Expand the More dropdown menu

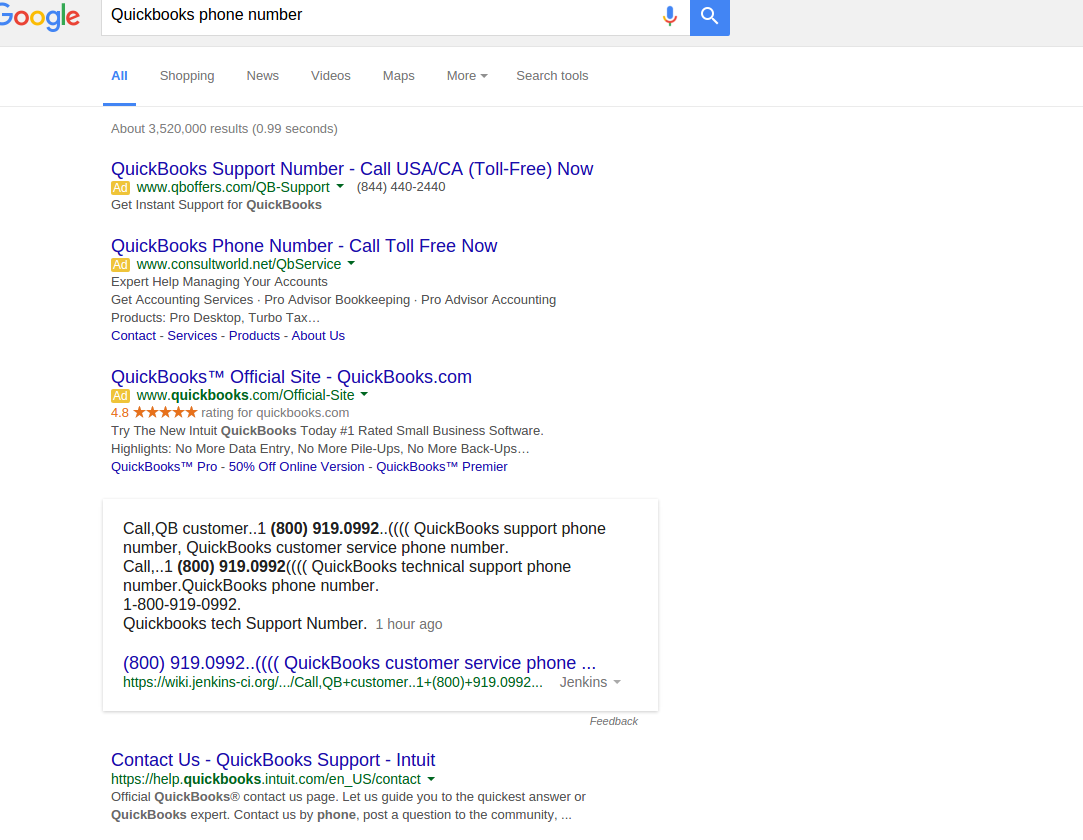coord(467,76)
